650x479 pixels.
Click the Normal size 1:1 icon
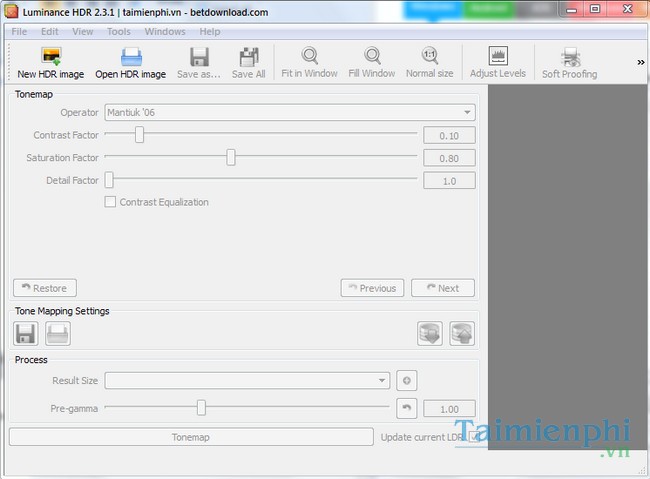point(430,57)
